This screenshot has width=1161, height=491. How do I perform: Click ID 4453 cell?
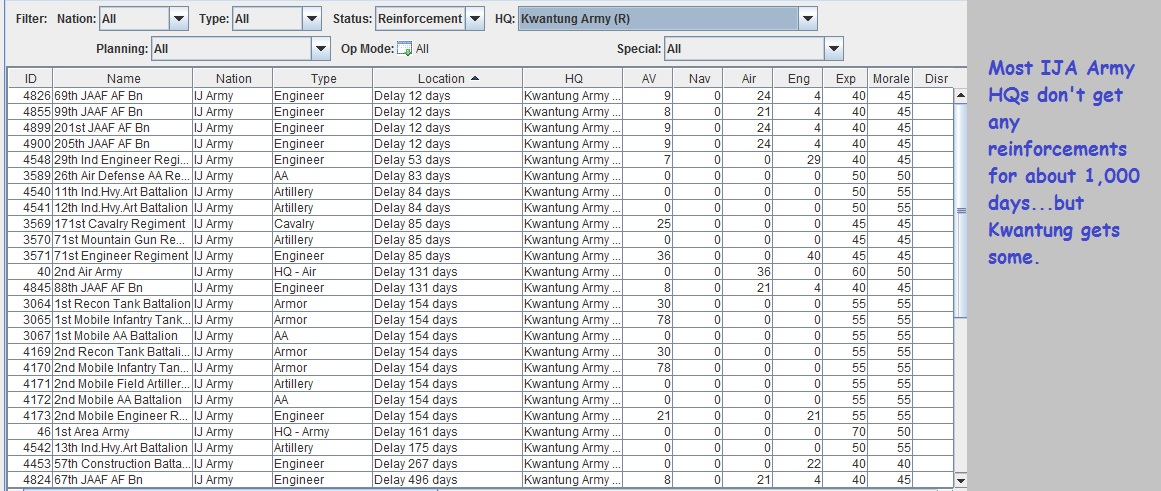click(x=30, y=464)
